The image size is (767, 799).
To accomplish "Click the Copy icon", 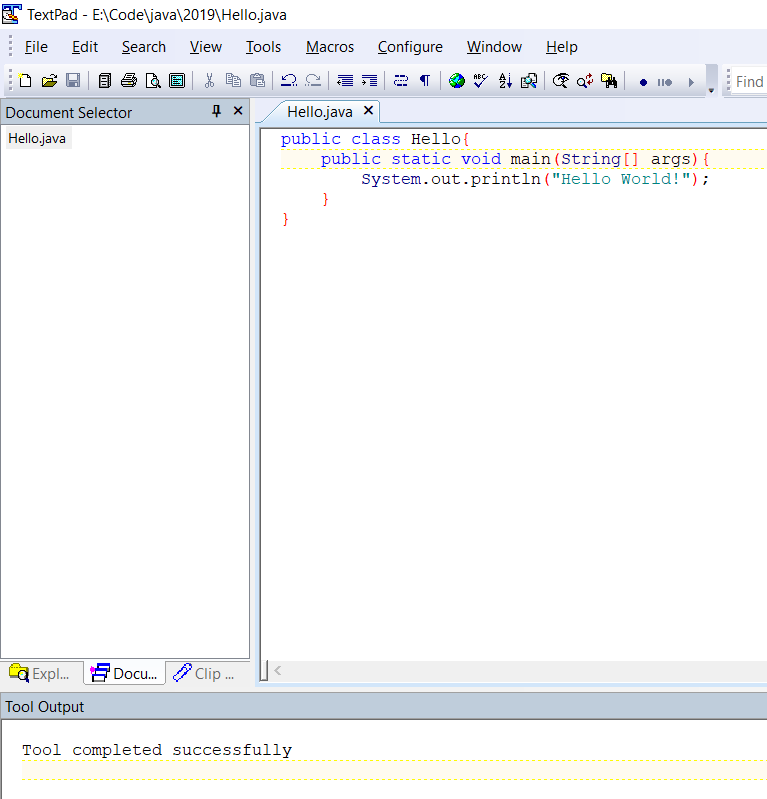I will (x=233, y=81).
